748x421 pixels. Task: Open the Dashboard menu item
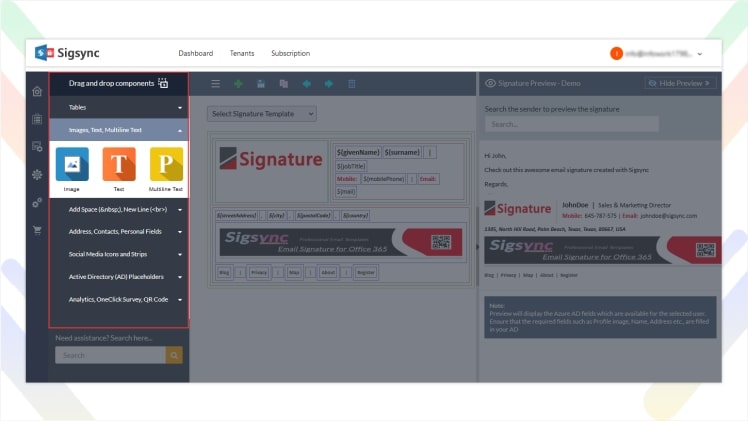coord(196,53)
